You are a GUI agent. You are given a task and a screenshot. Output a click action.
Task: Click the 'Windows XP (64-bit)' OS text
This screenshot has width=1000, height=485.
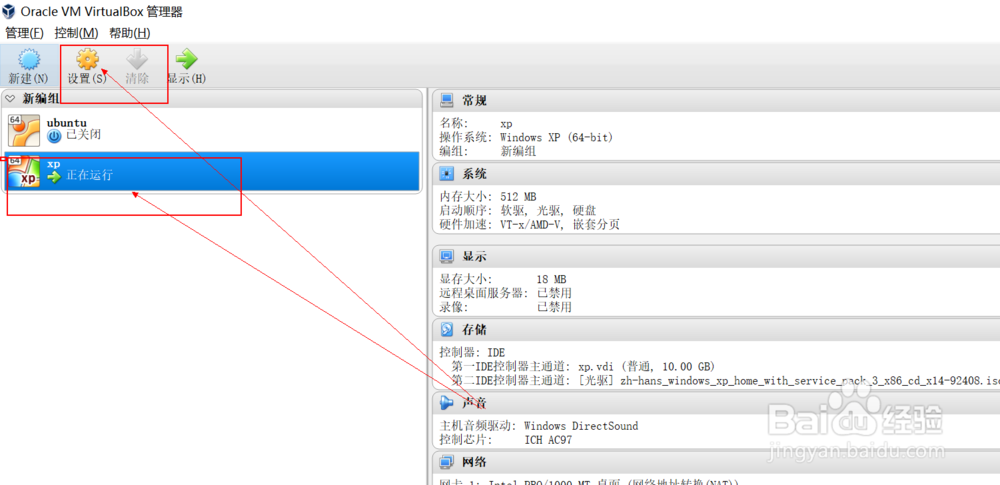(x=556, y=137)
